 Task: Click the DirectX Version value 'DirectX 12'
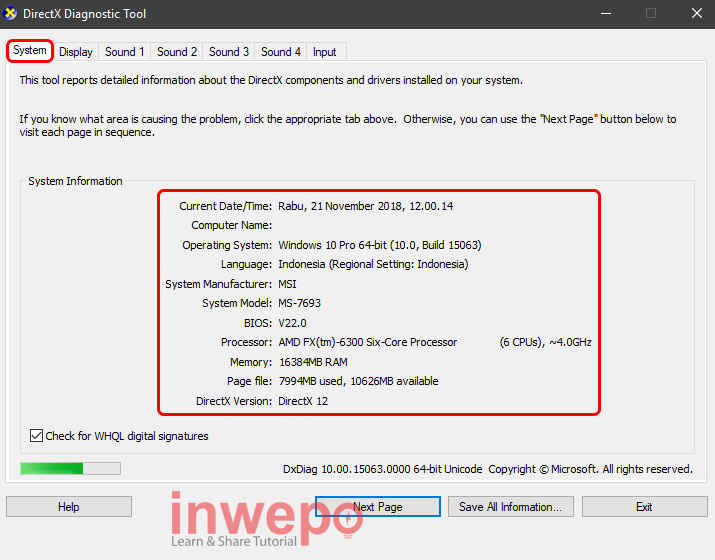pyautogui.click(x=303, y=401)
